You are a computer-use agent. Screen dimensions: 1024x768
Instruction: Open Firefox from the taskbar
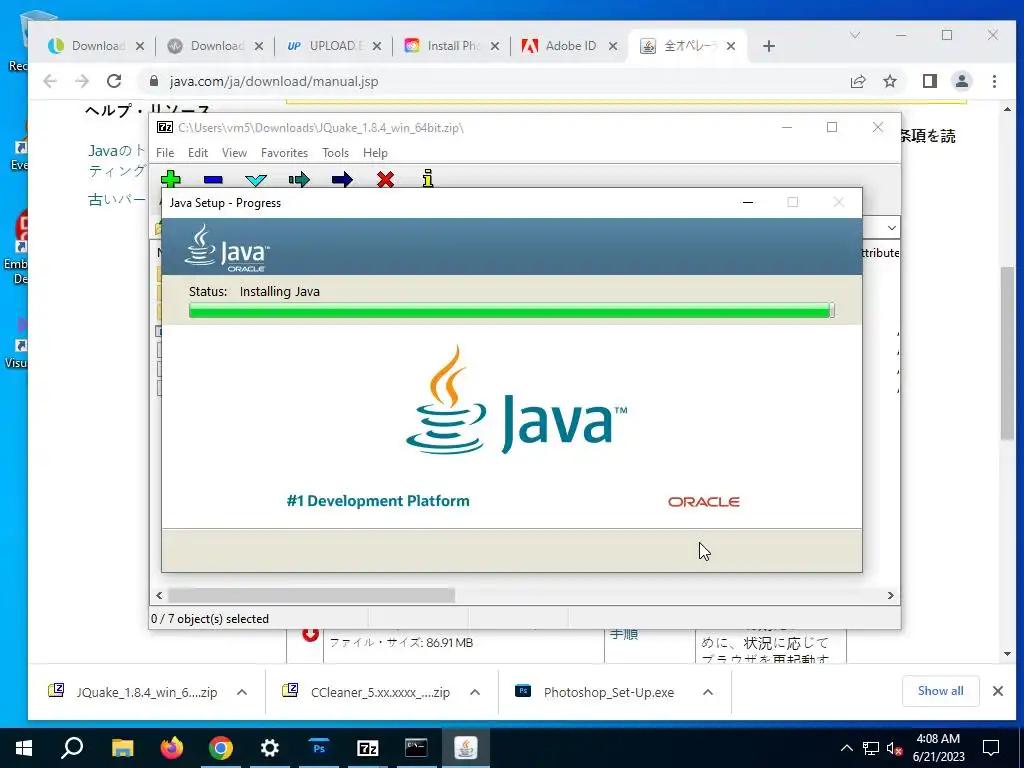(172, 748)
